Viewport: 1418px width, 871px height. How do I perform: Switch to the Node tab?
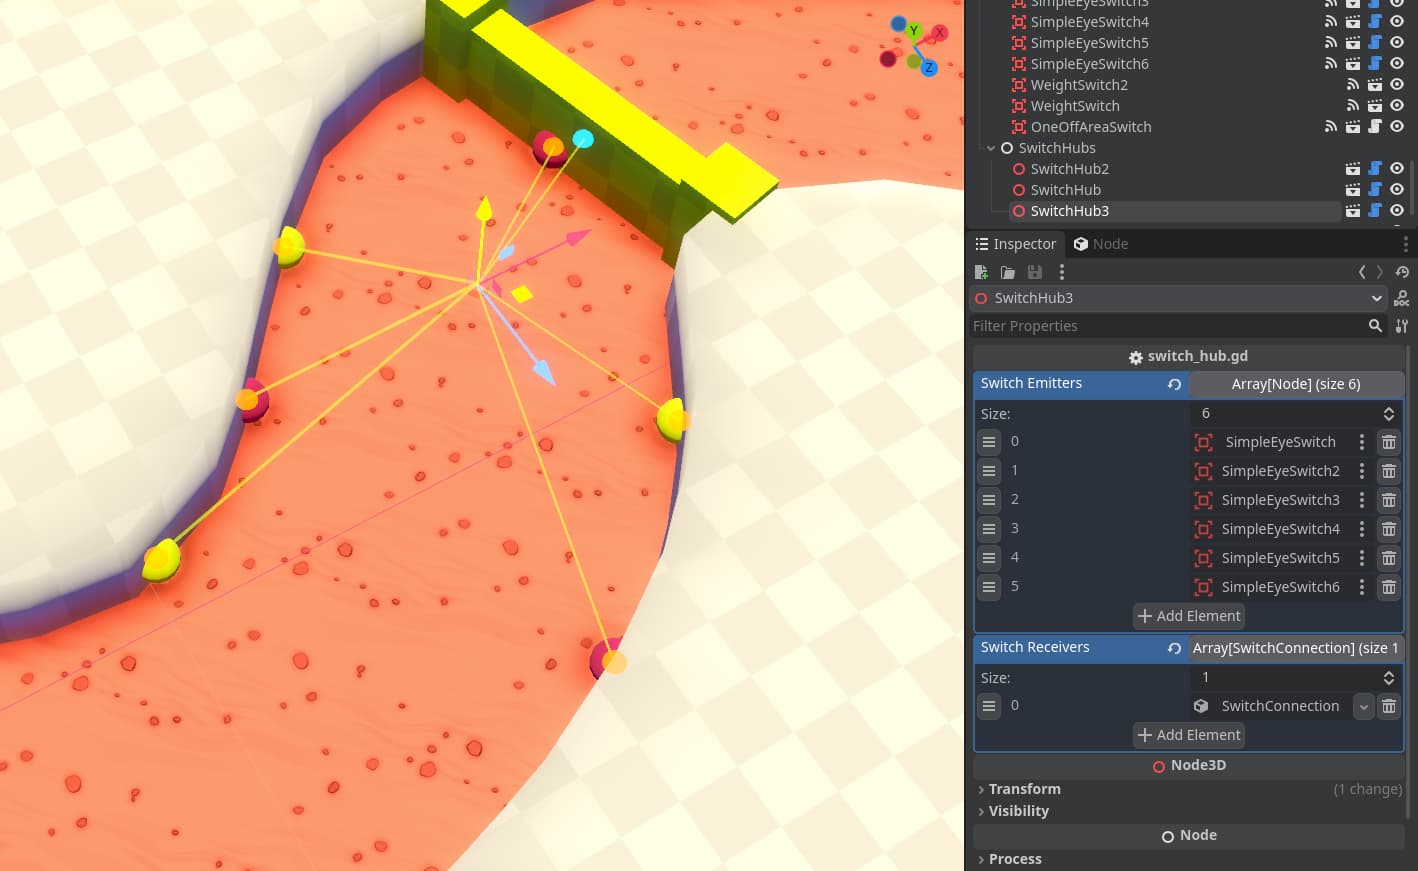point(1101,244)
